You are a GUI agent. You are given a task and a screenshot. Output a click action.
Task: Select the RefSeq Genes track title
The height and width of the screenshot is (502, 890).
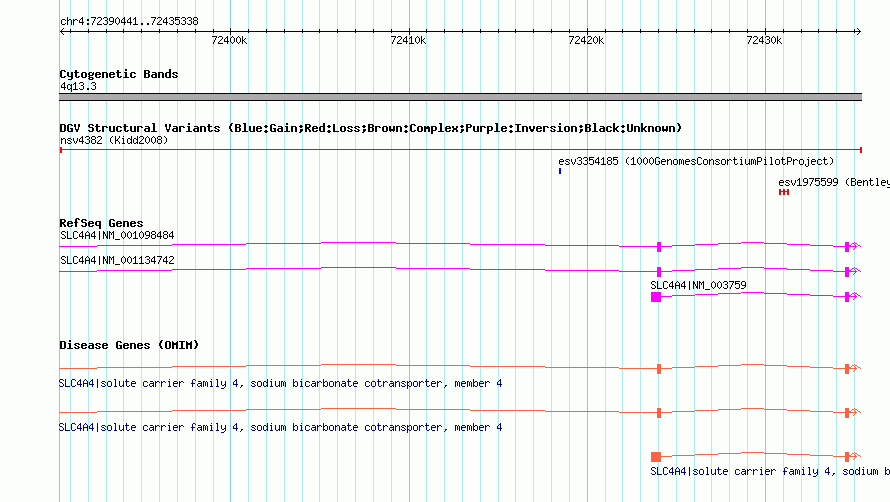click(101, 223)
